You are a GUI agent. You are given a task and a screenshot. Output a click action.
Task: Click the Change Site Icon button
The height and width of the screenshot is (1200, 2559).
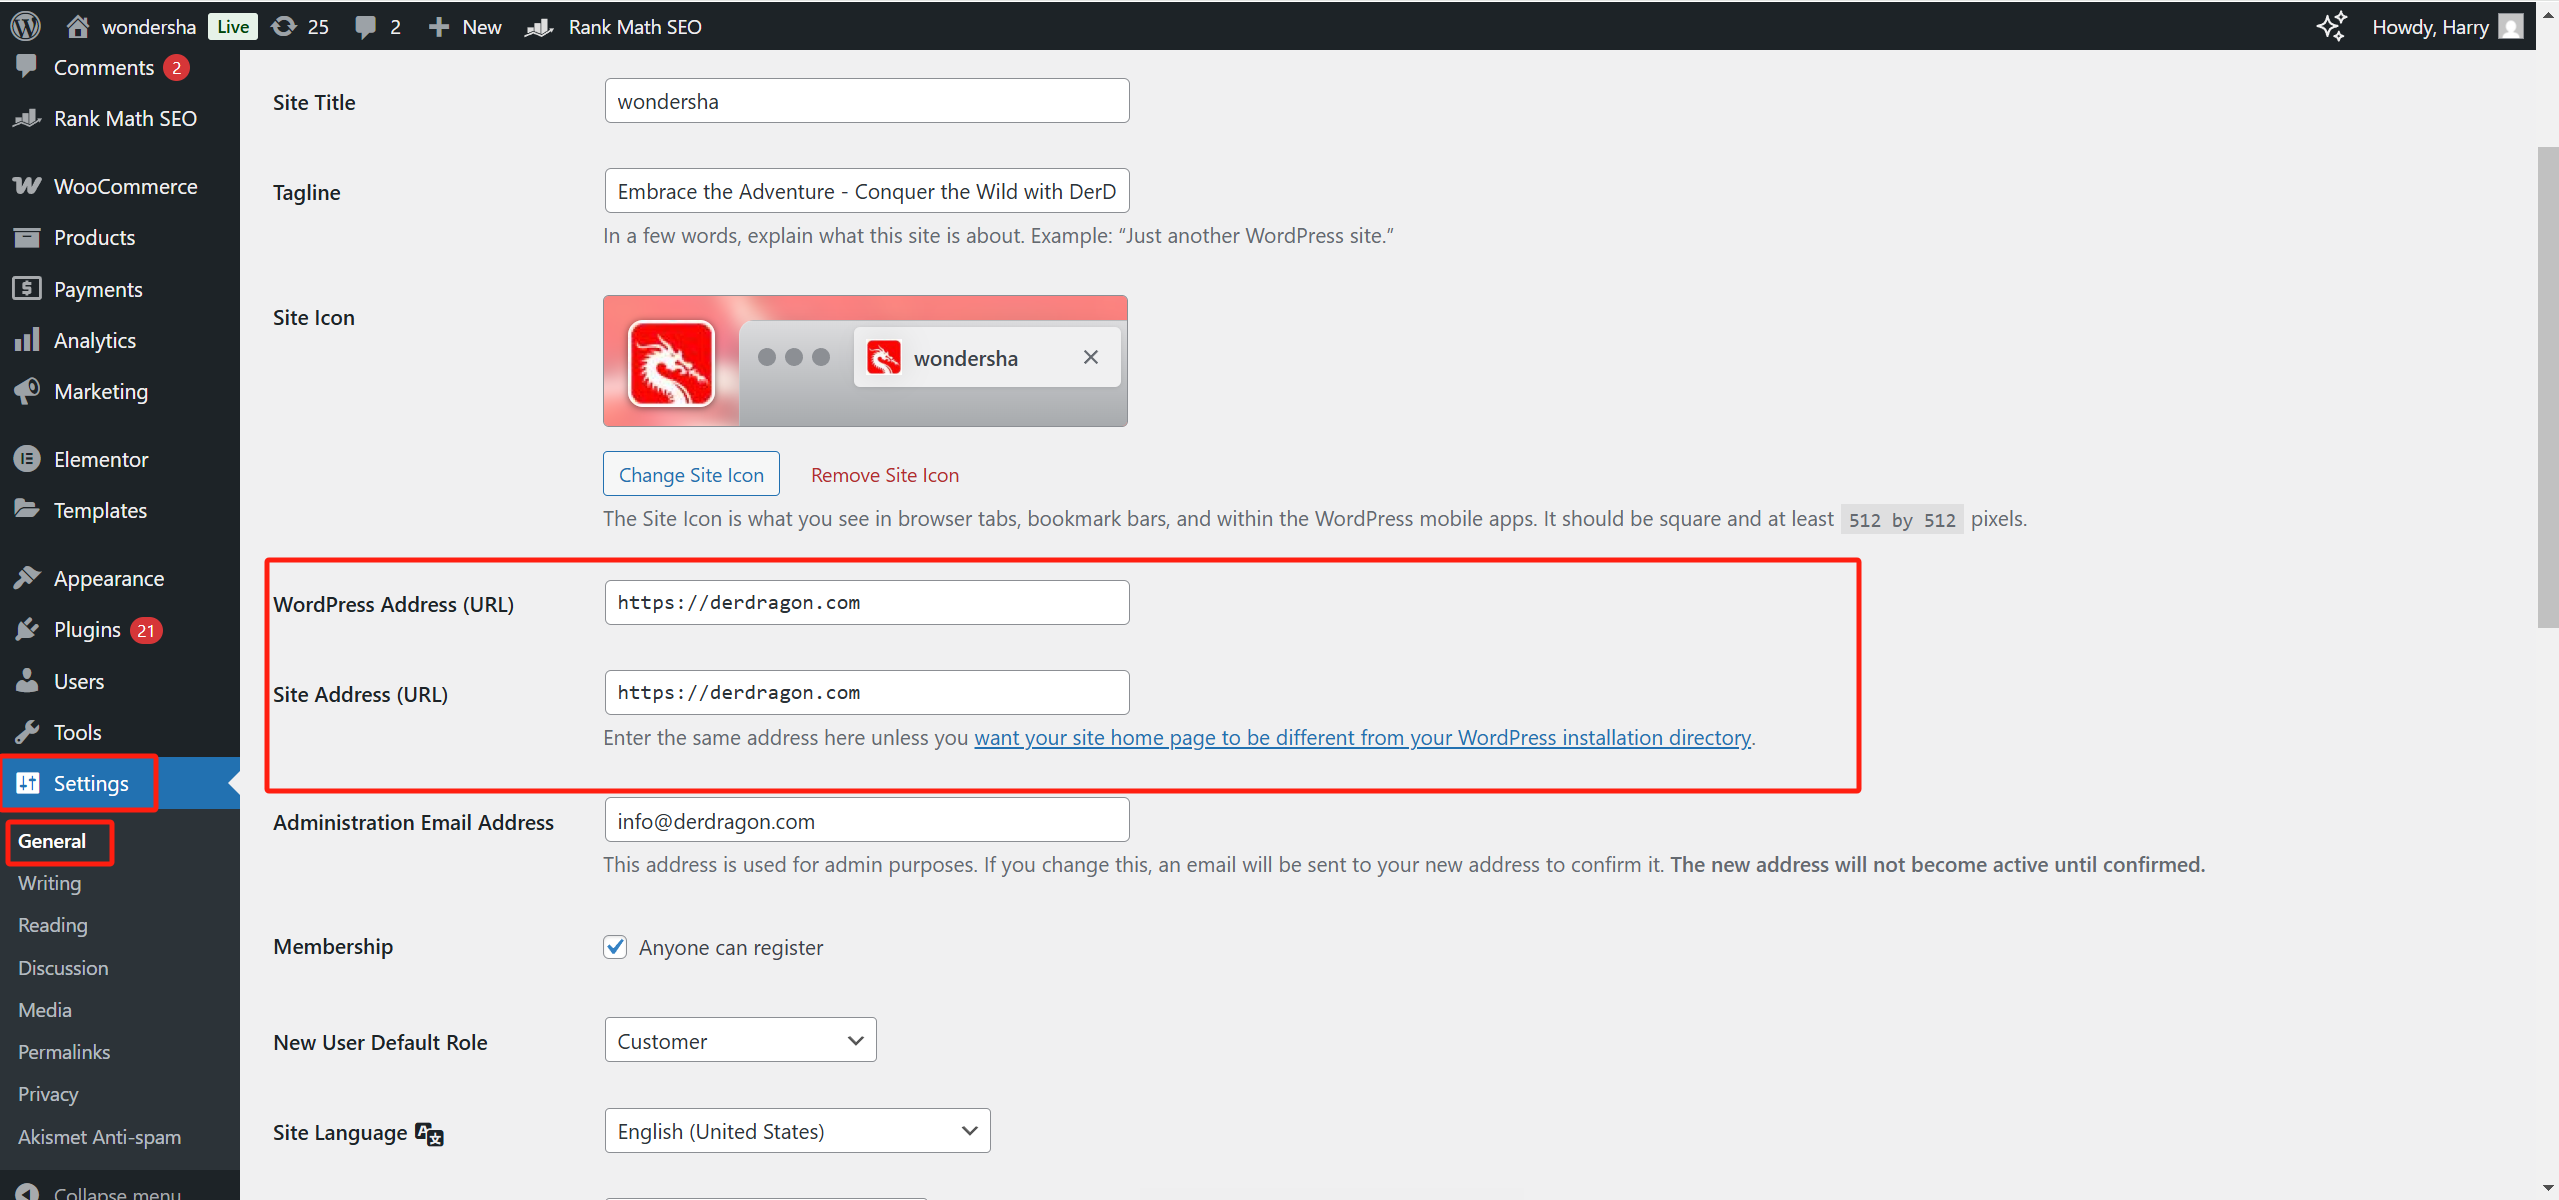691,475
